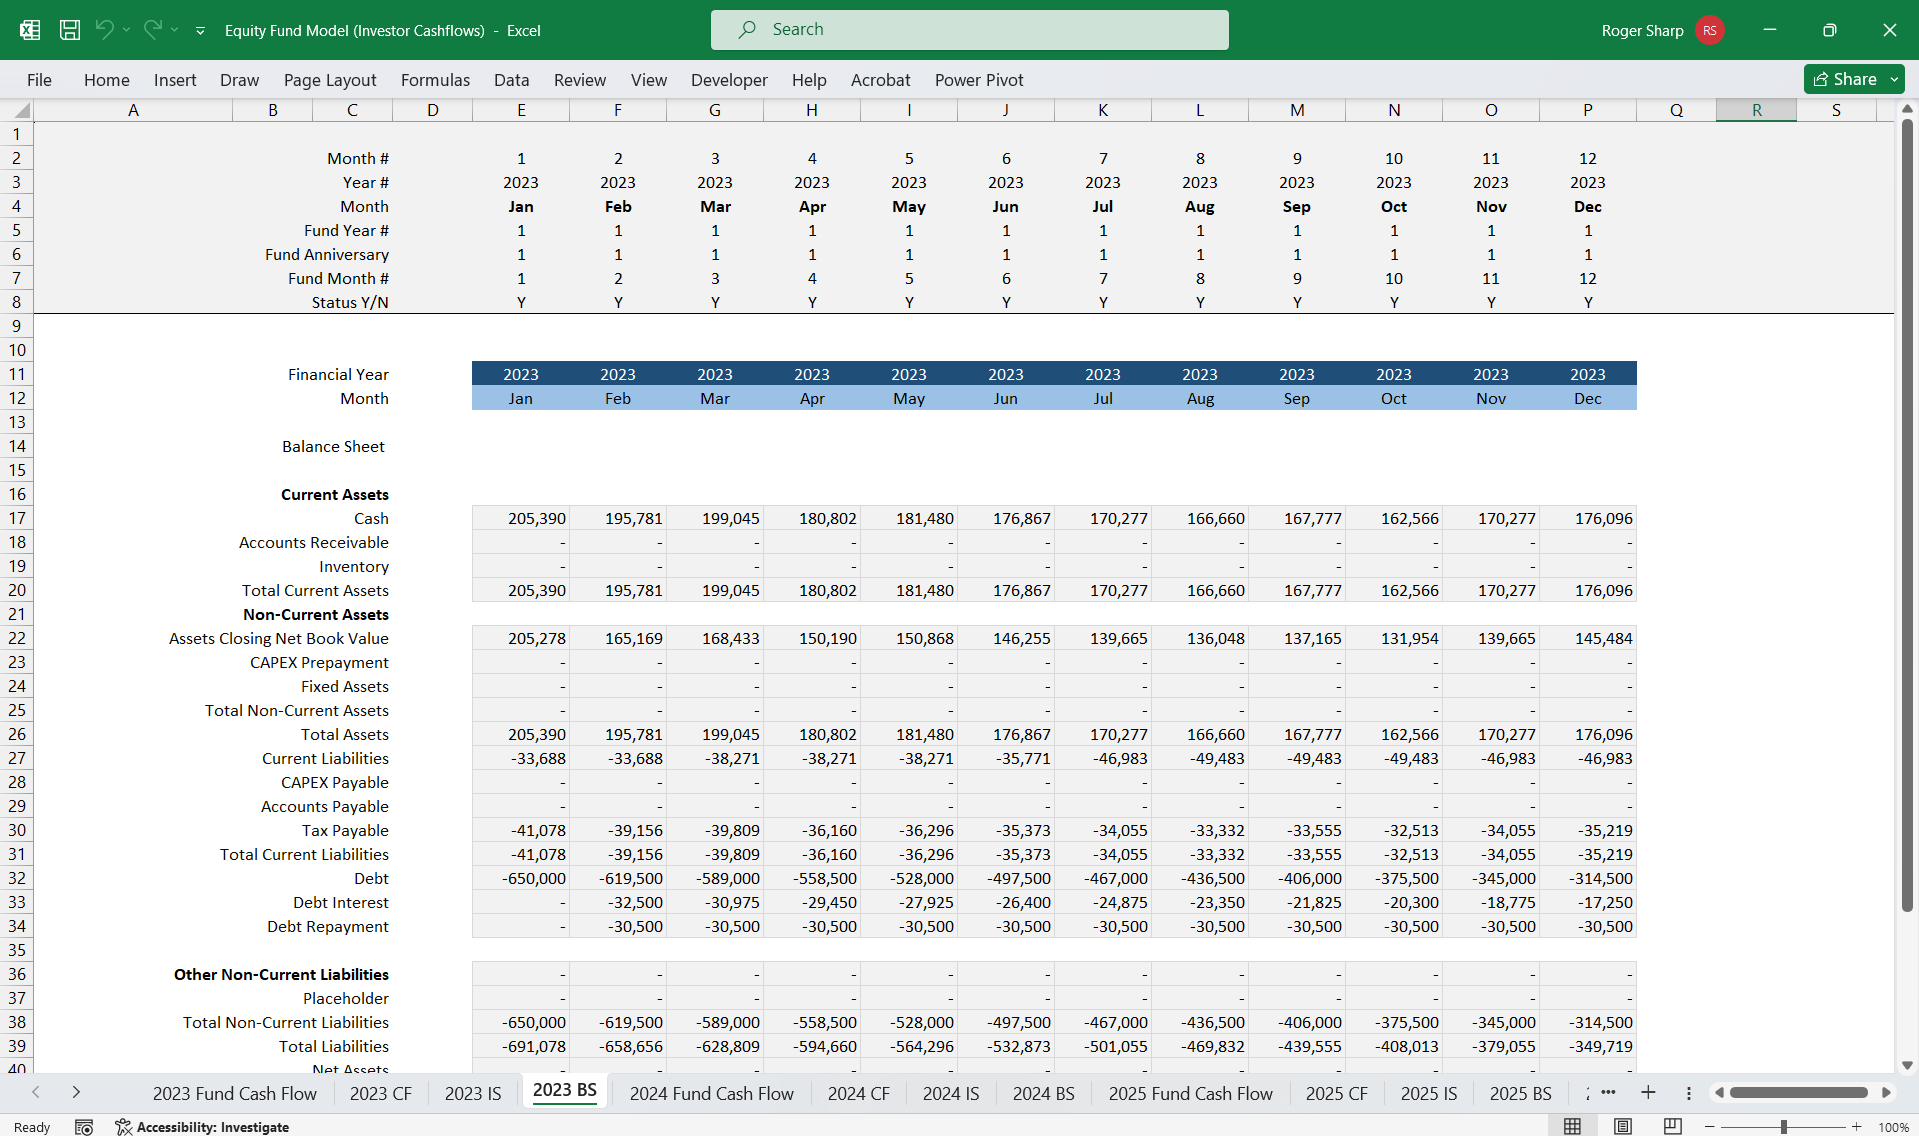Open Roger Sharp account avatar

pyautogui.click(x=1710, y=30)
